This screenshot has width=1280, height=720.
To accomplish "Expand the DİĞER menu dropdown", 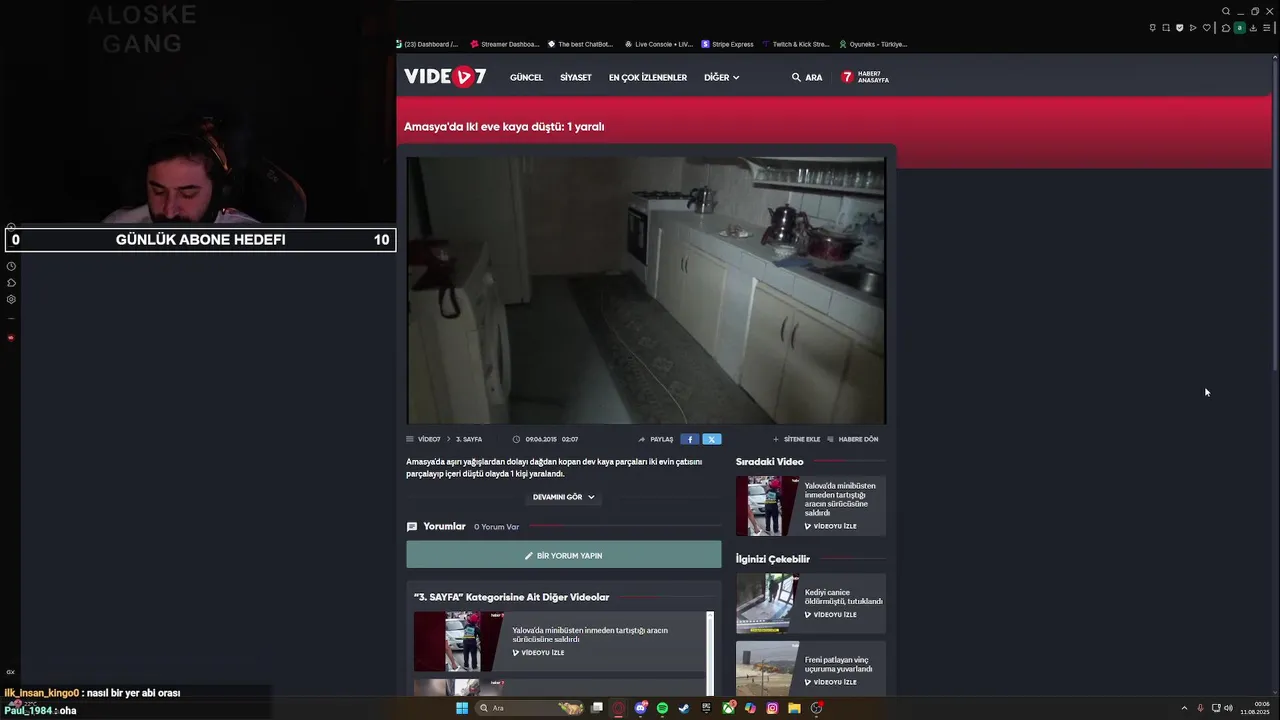I will click(721, 77).
